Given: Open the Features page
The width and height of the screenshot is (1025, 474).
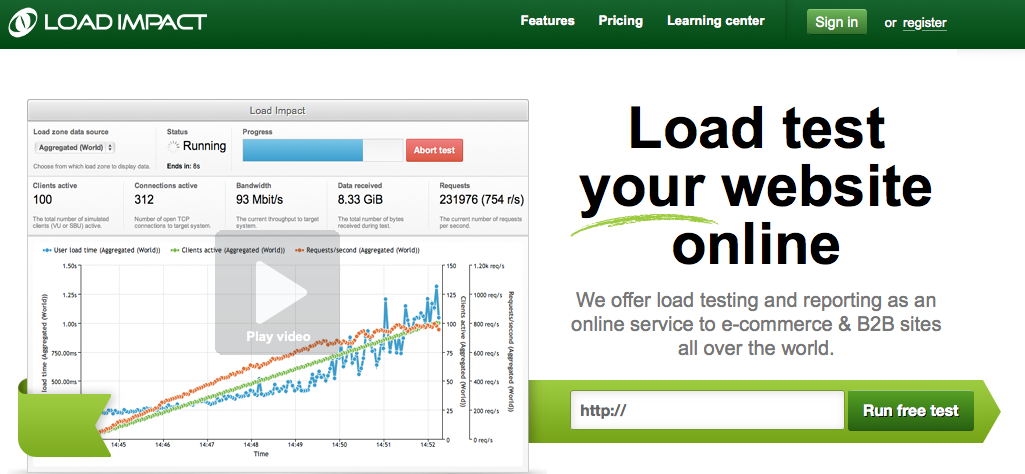Looking at the screenshot, I should 547,21.
